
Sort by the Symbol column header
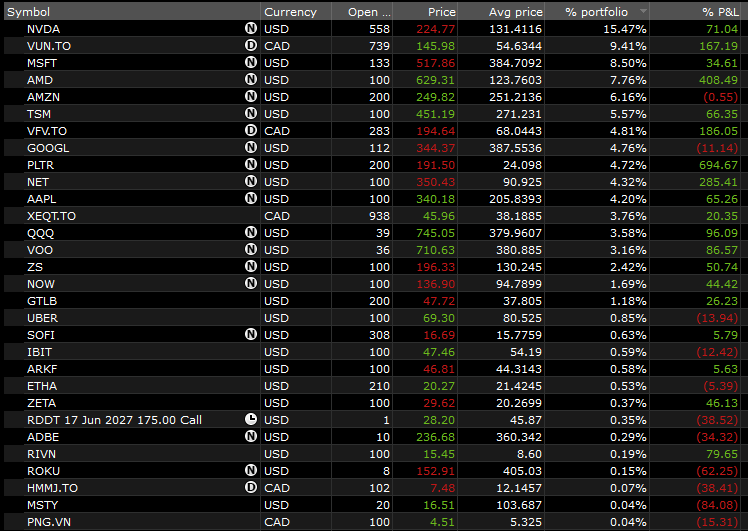click(x=132, y=11)
